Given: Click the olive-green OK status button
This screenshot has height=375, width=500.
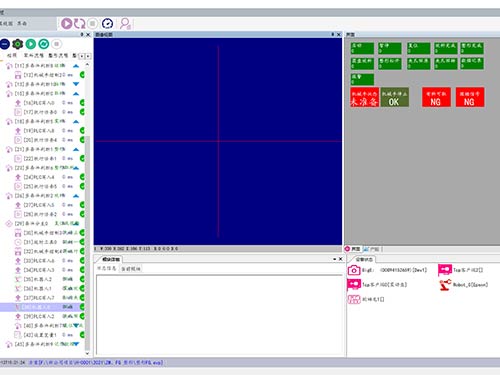Looking at the screenshot, I should 395,97.
